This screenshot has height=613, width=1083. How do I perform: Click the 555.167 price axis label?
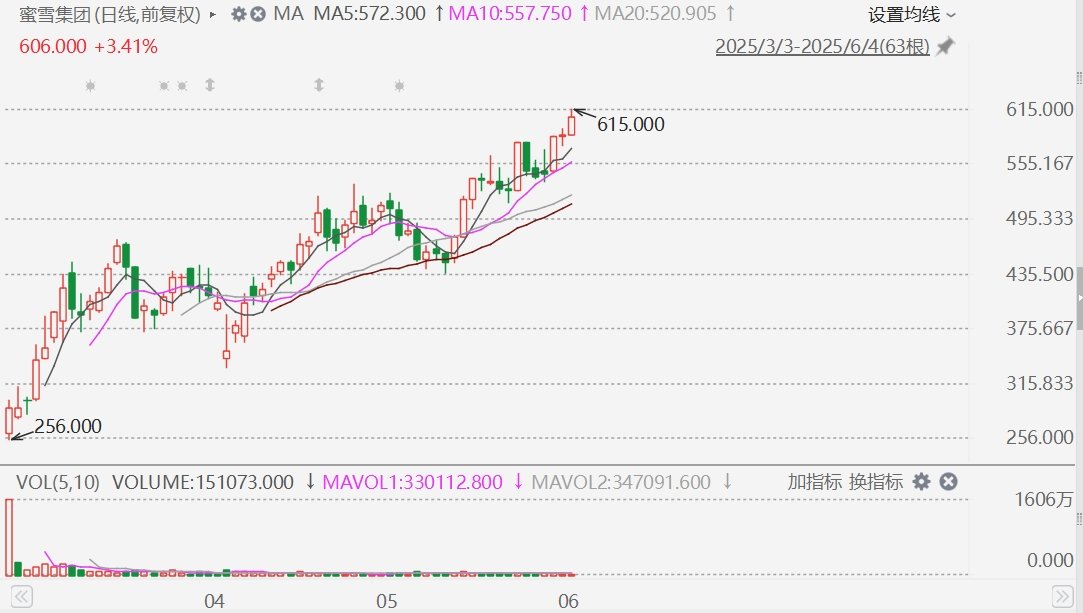click(x=1039, y=164)
